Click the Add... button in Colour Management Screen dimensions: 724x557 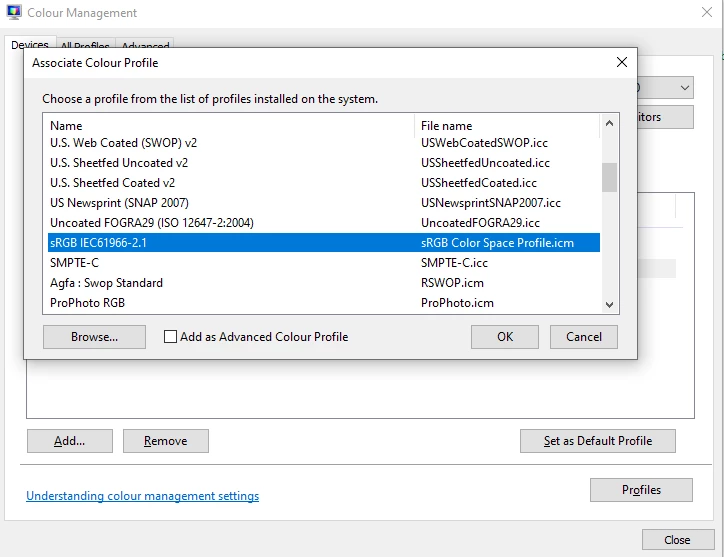(70, 441)
